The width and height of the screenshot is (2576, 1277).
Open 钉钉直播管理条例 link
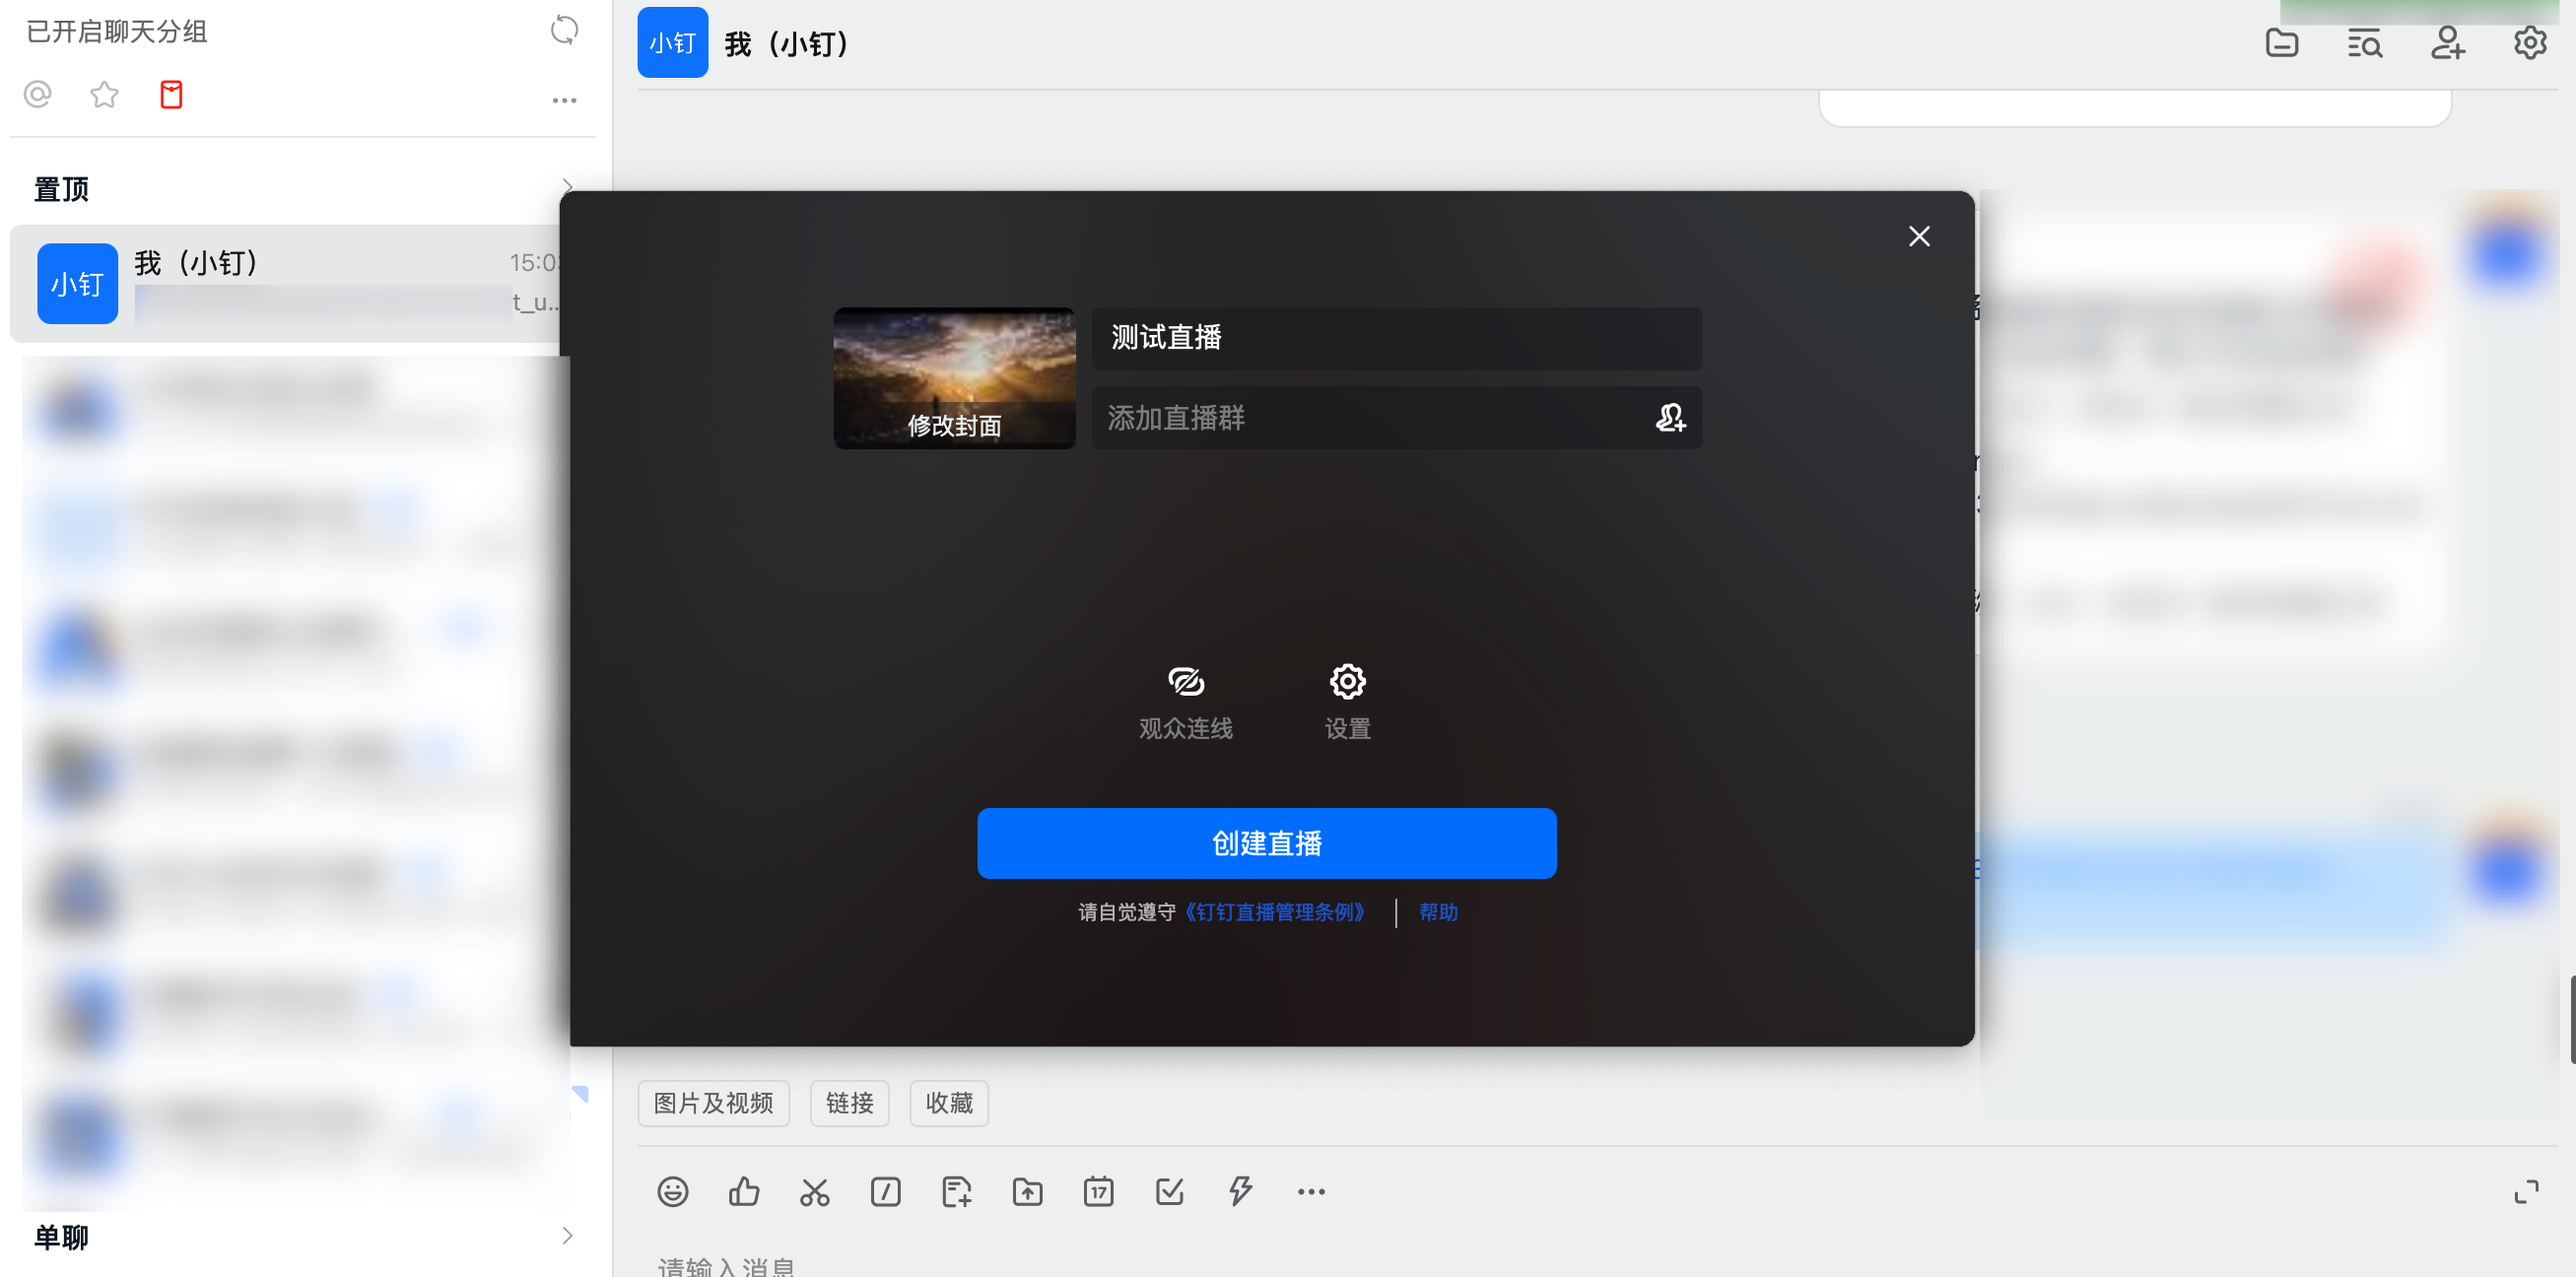1274,911
